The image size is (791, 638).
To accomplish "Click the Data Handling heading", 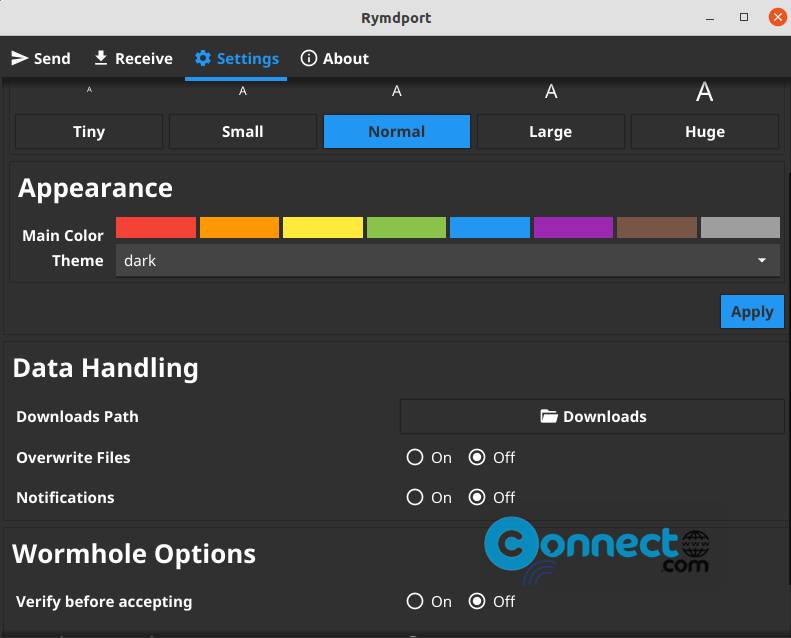I will (105, 368).
